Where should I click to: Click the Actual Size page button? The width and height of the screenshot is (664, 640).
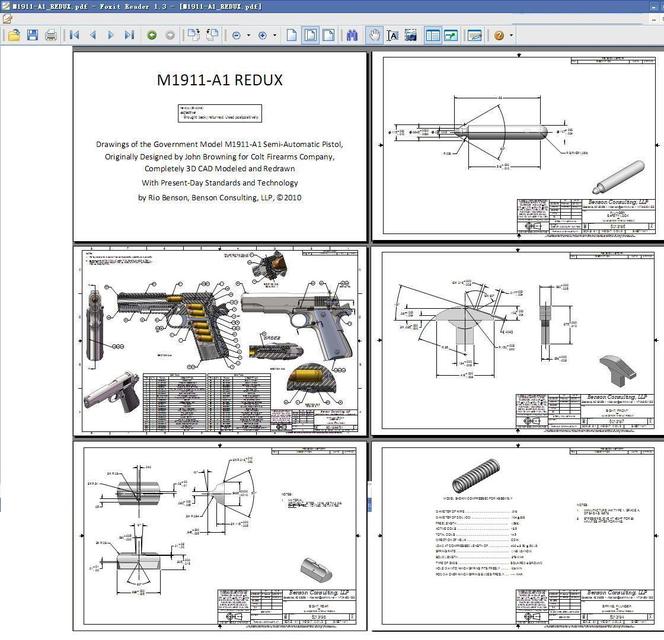(x=291, y=35)
